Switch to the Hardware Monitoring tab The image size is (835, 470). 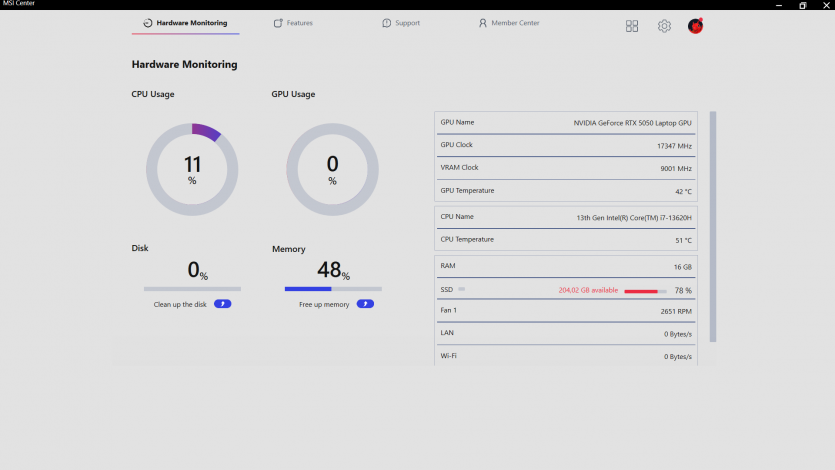click(185, 23)
